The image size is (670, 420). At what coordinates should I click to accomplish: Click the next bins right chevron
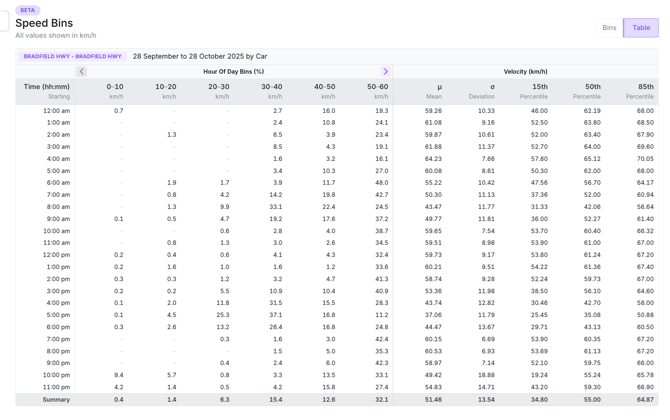tap(386, 72)
